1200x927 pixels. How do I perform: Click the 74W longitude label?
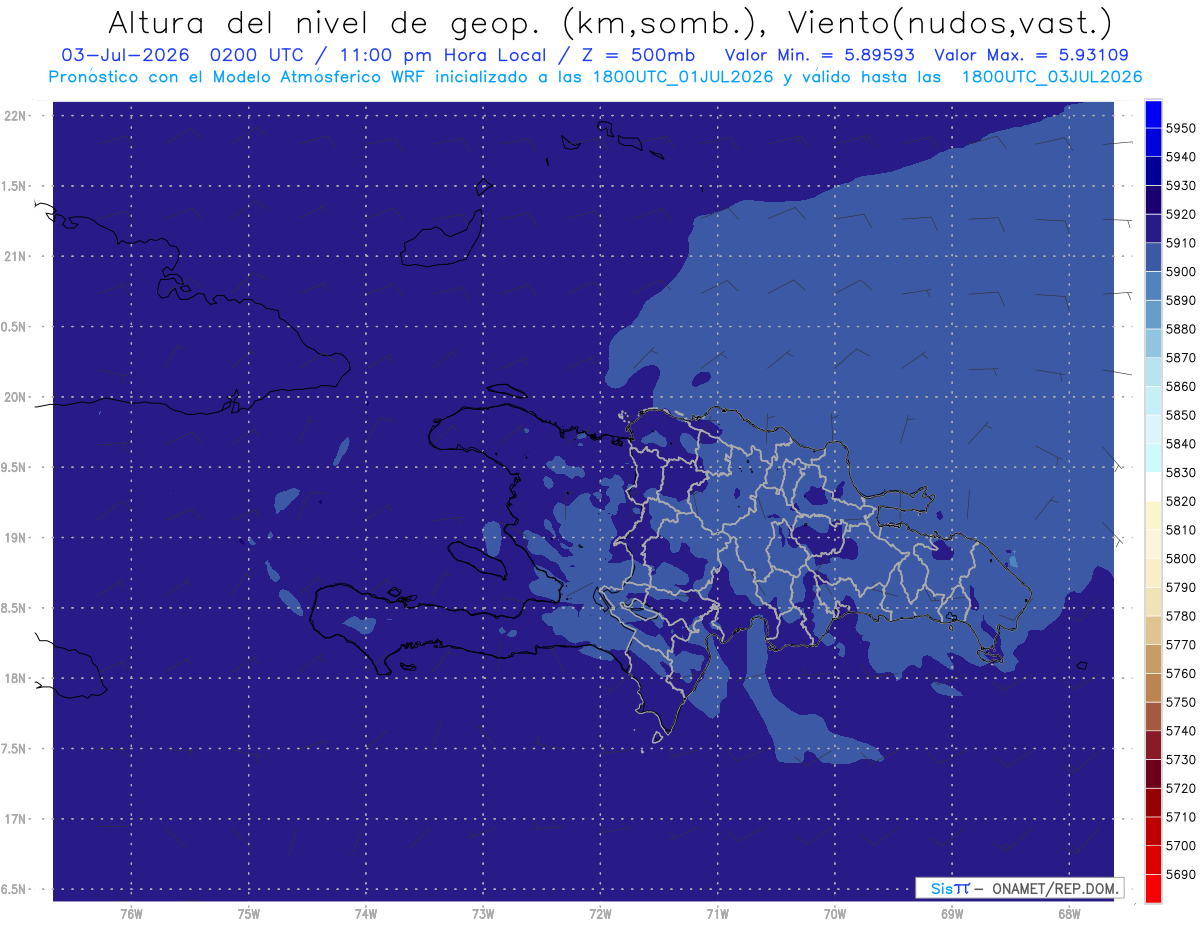(366, 914)
